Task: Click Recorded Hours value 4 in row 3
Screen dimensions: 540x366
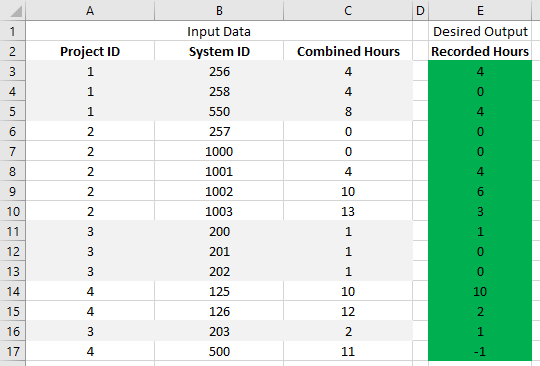Action: pyautogui.click(x=480, y=71)
